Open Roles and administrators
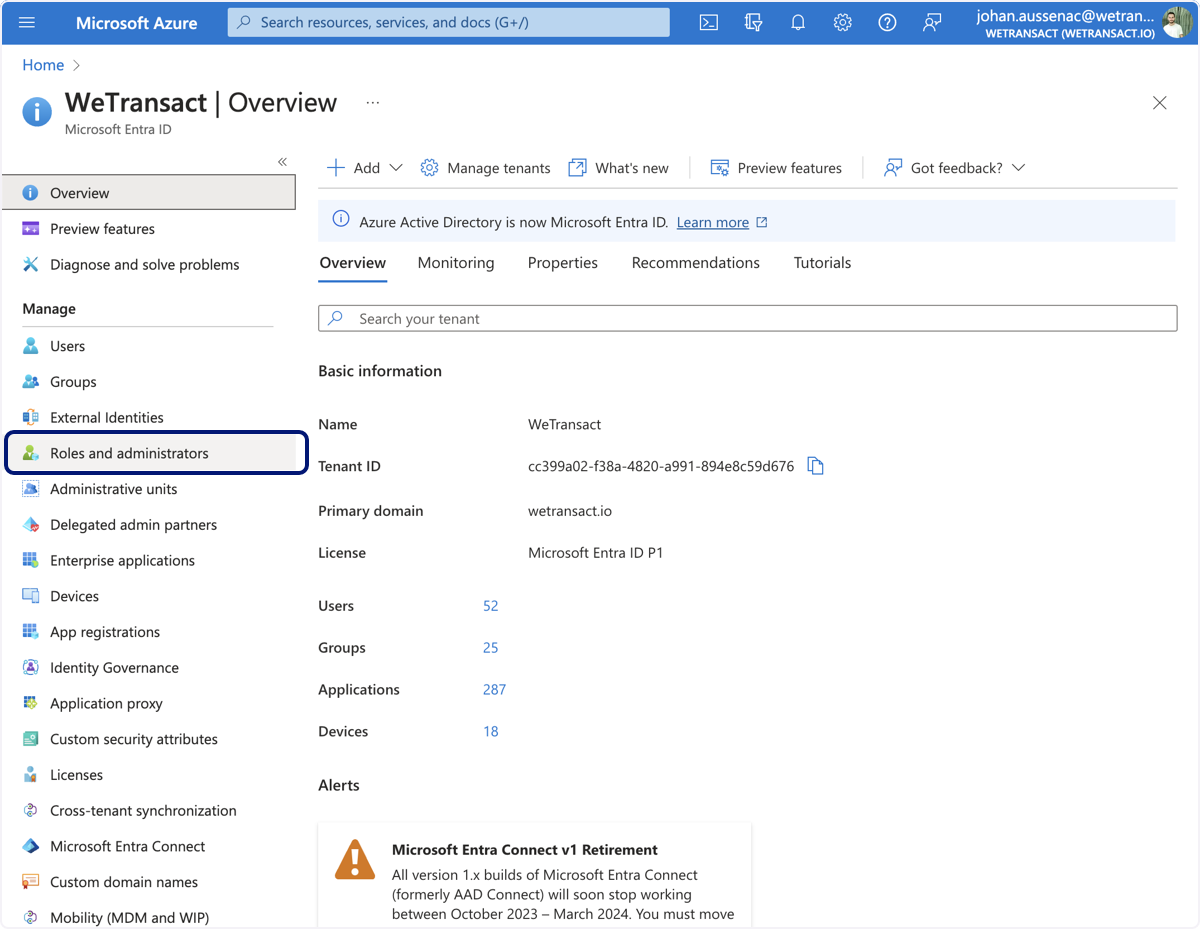 (156, 453)
